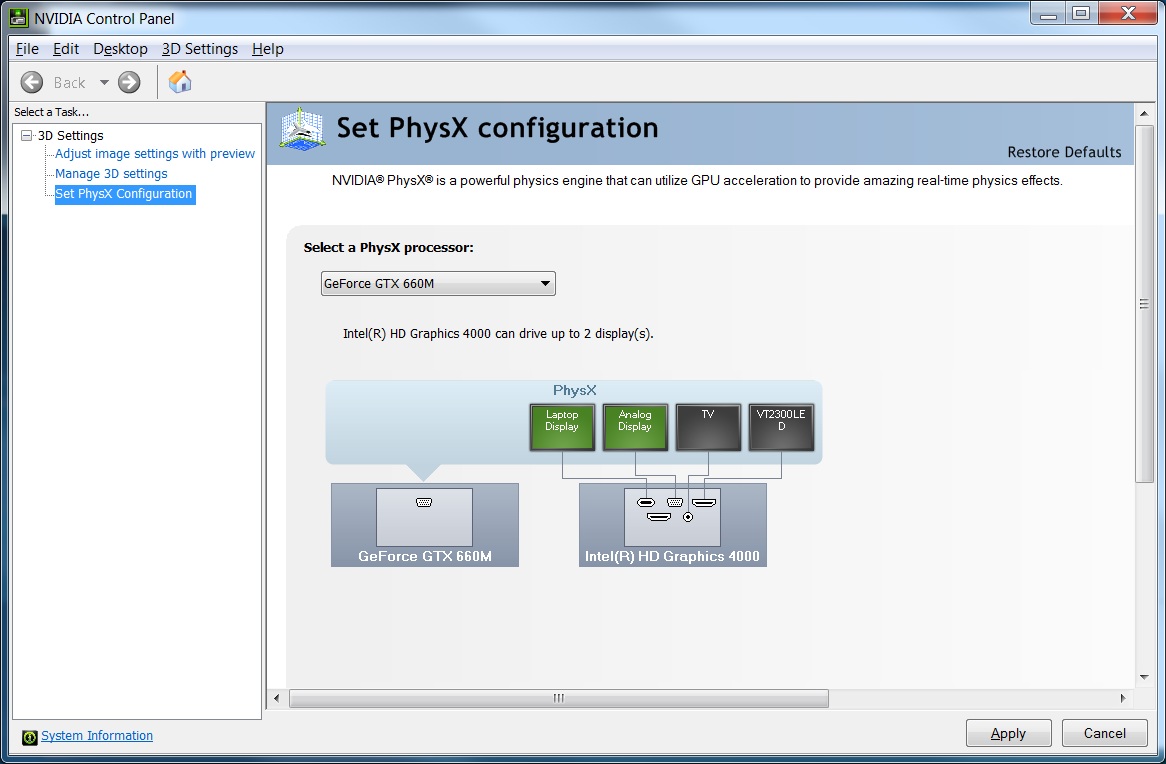Image resolution: width=1166 pixels, height=764 pixels.
Task: Go to the Home page via the house icon
Action: click(x=179, y=82)
